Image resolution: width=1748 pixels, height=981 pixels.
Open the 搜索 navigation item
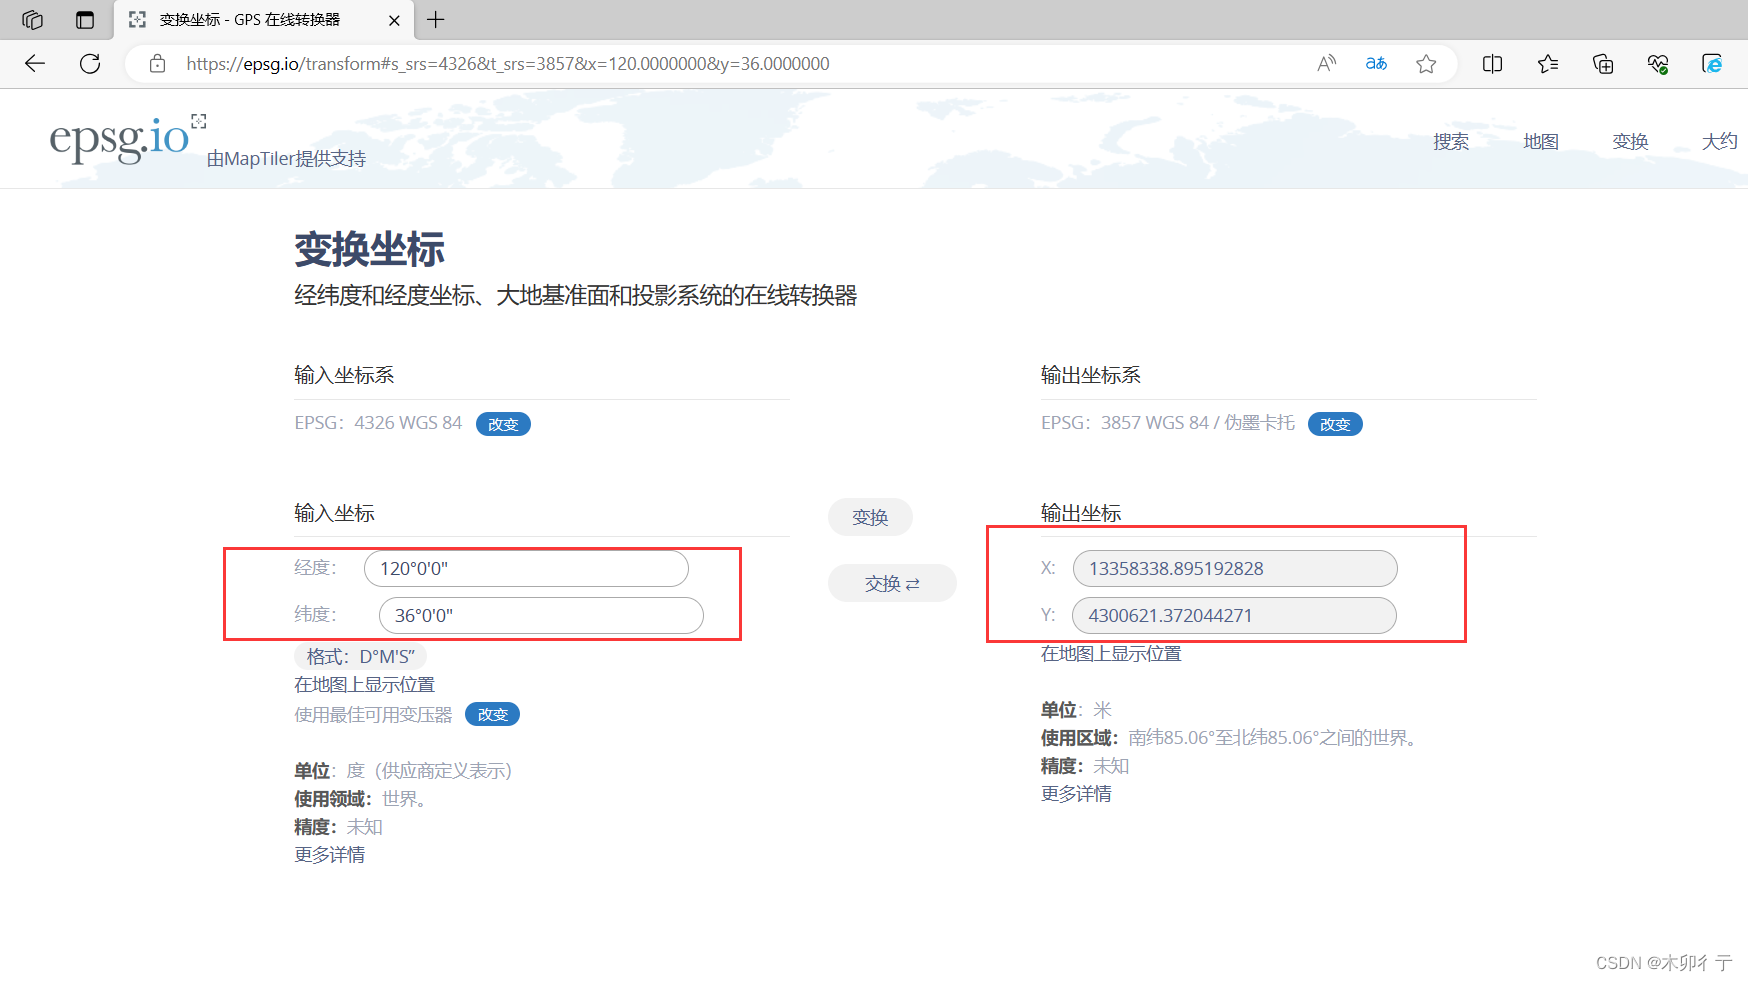[x=1451, y=142]
